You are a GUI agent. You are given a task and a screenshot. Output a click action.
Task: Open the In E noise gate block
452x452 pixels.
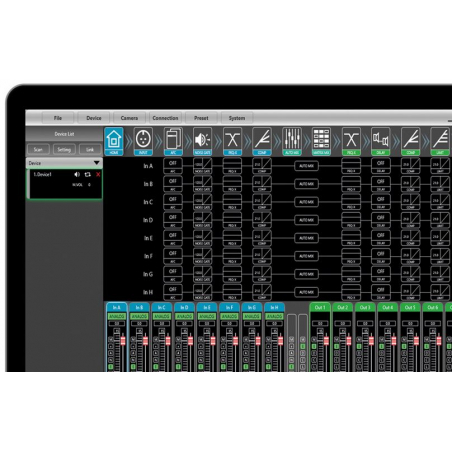(202, 238)
